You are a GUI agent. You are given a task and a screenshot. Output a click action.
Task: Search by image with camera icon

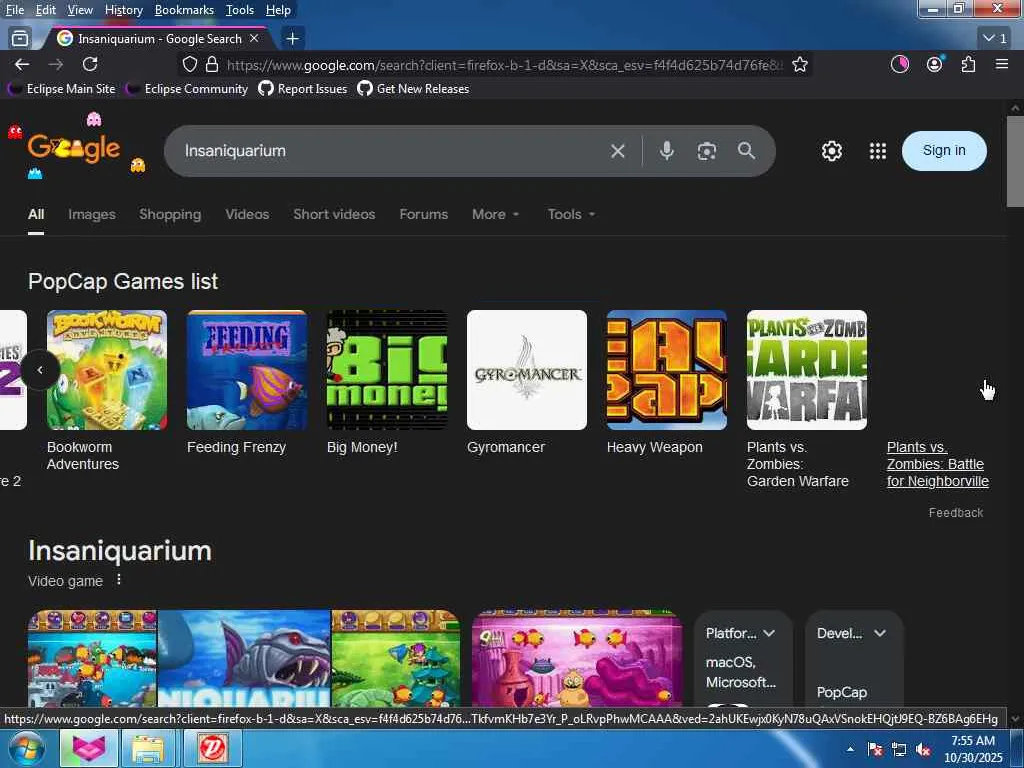tap(707, 151)
